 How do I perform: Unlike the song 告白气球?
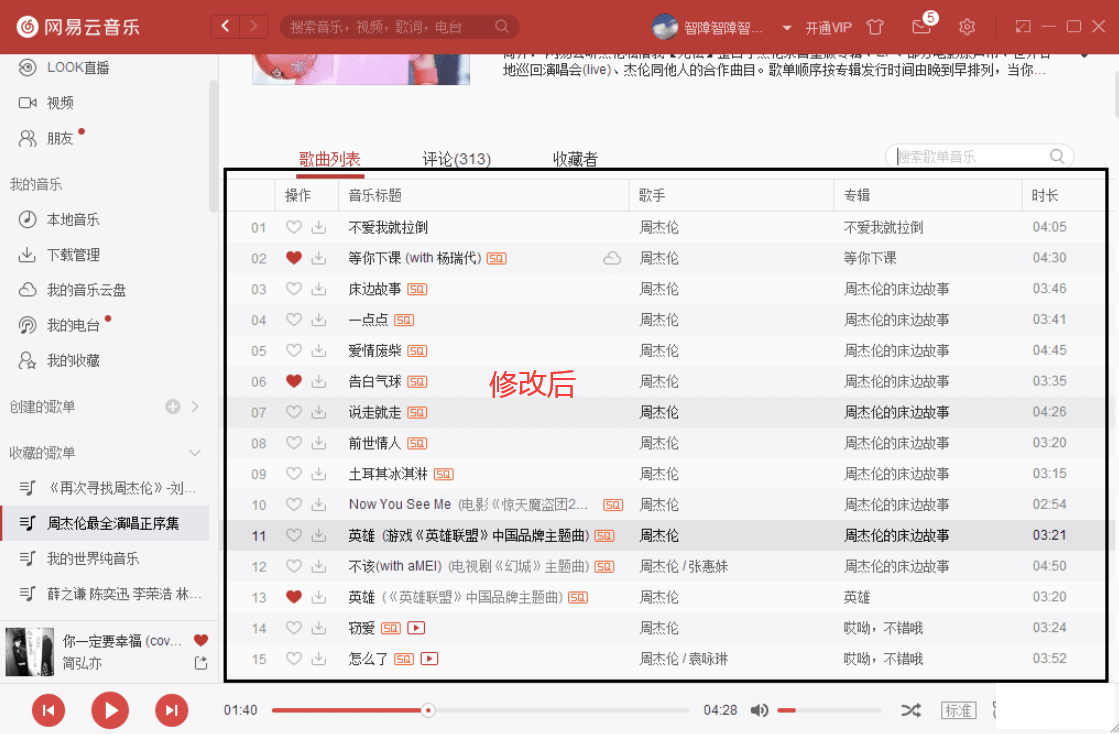tap(293, 382)
